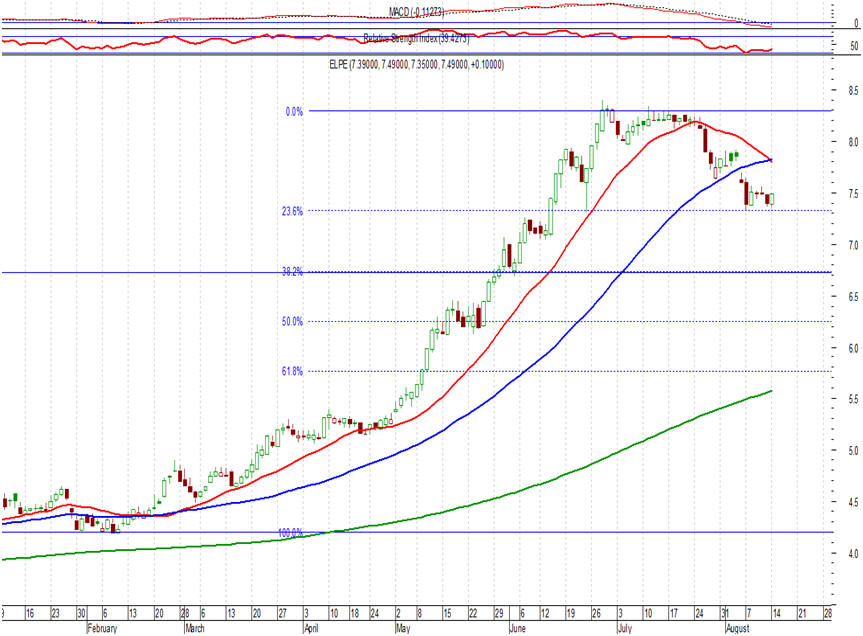Click the 4.5 price axis value
Image resolution: width=863 pixels, height=636 pixels.
coord(853,502)
